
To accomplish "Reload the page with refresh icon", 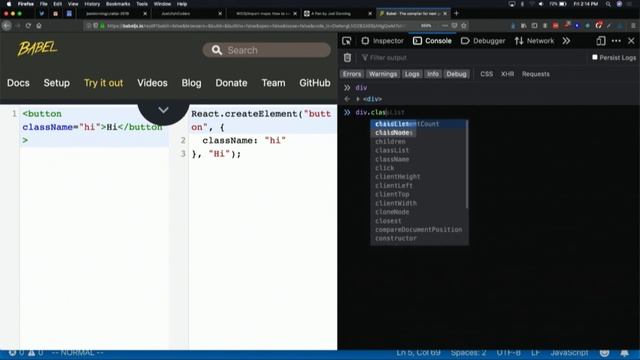I will [28, 26].
